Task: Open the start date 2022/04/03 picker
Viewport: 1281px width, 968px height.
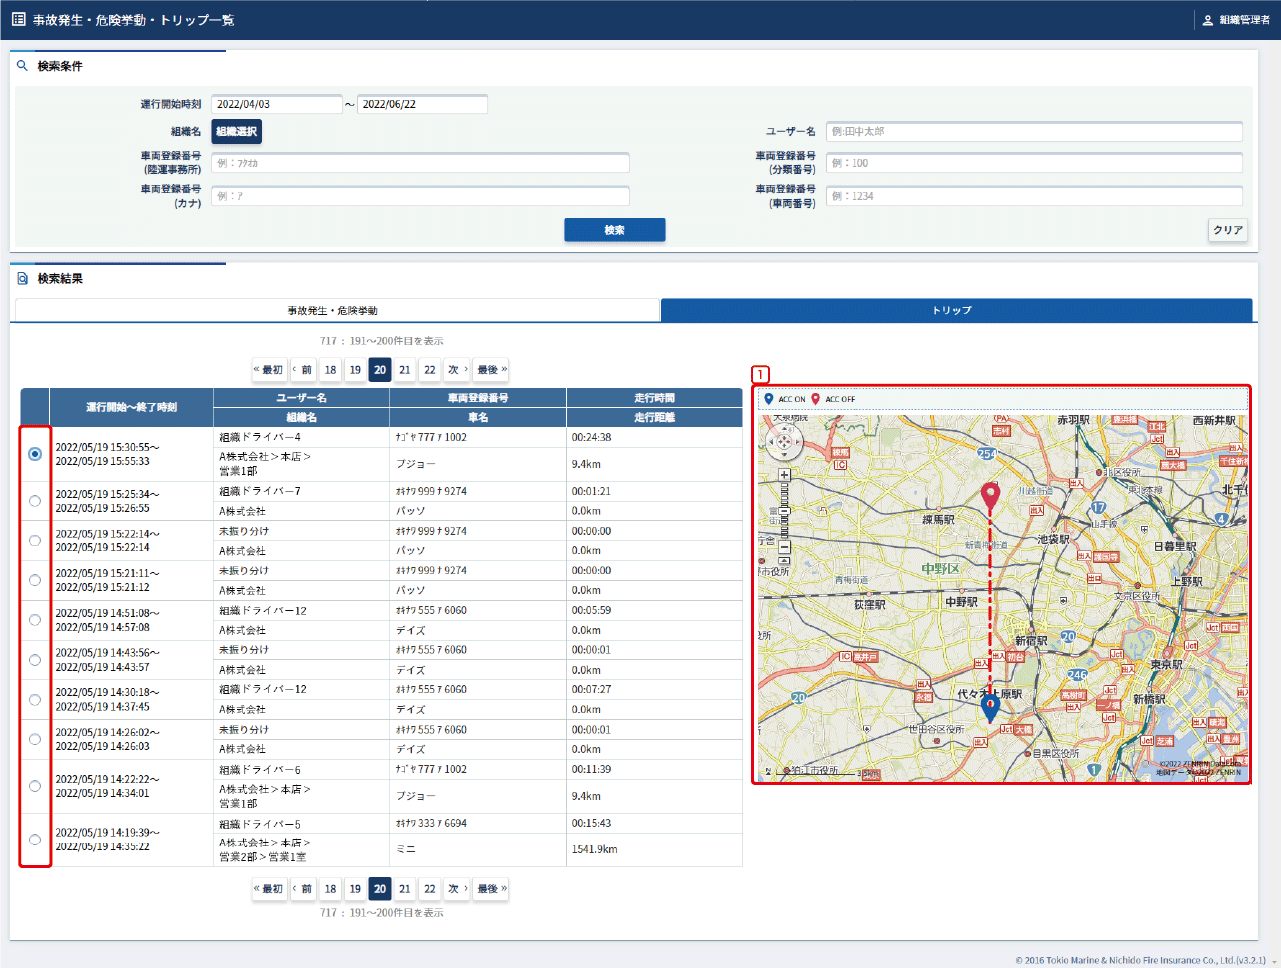Action: click(x=277, y=104)
